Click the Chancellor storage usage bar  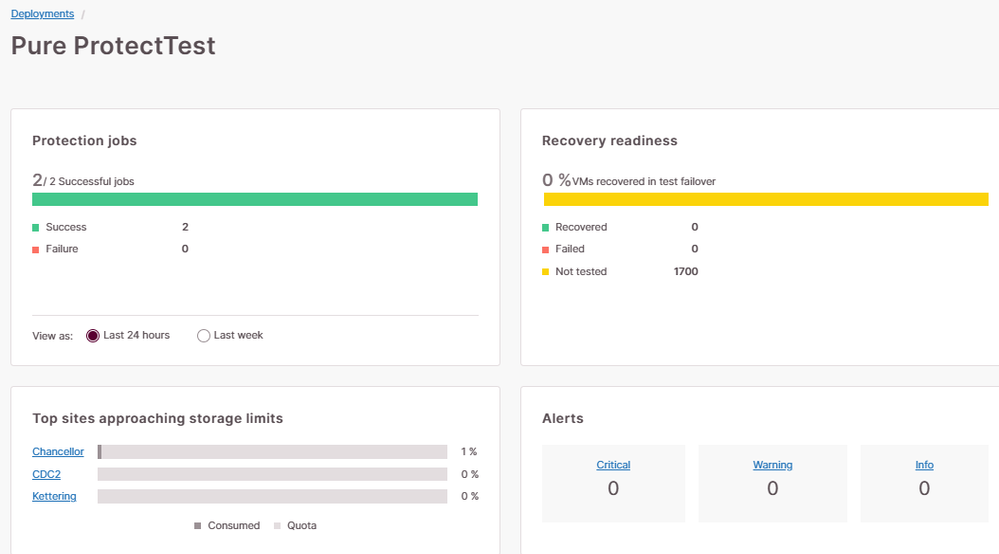[x=272, y=452]
